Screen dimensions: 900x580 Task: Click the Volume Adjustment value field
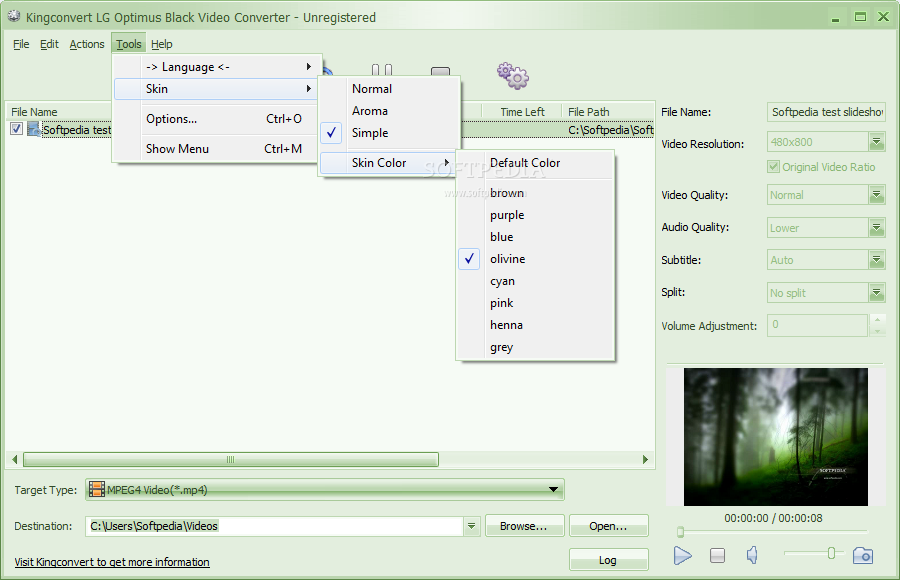817,325
